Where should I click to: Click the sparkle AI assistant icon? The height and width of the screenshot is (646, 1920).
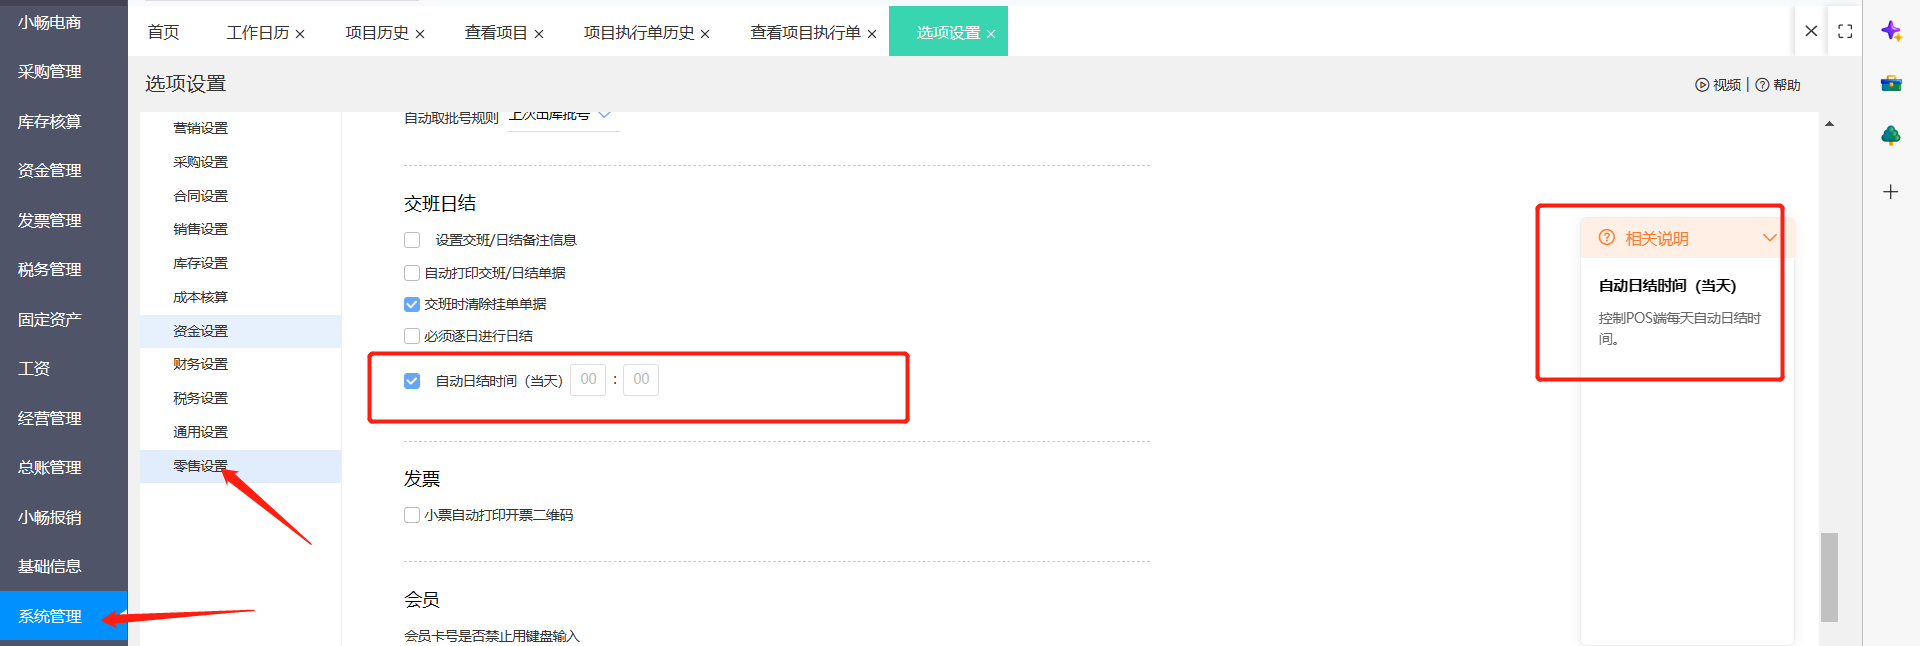(x=1890, y=31)
